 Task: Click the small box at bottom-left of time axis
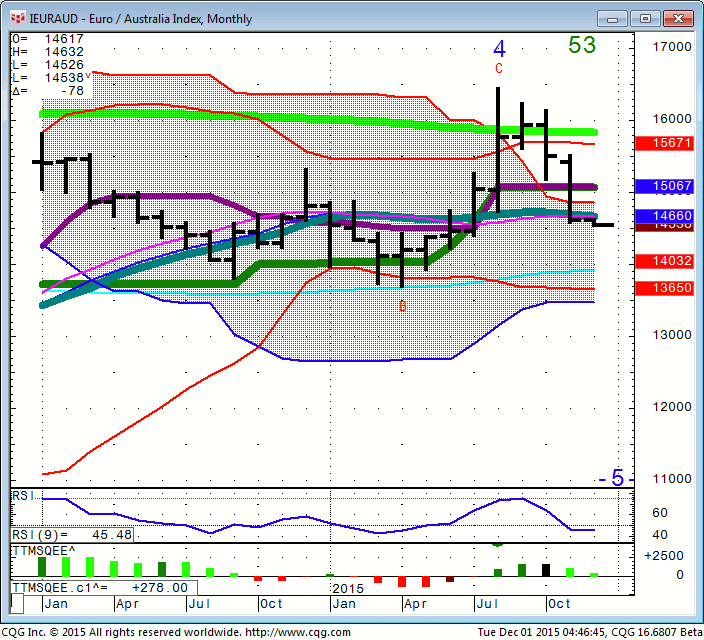point(17,604)
